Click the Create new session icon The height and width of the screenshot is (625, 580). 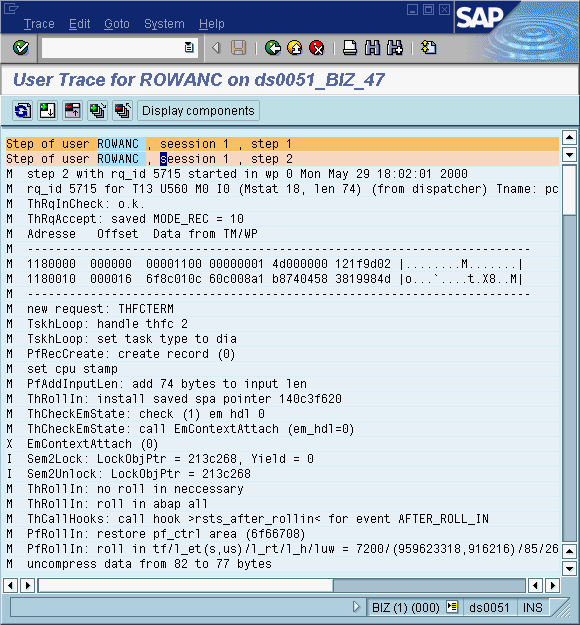pyautogui.click(x=429, y=48)
